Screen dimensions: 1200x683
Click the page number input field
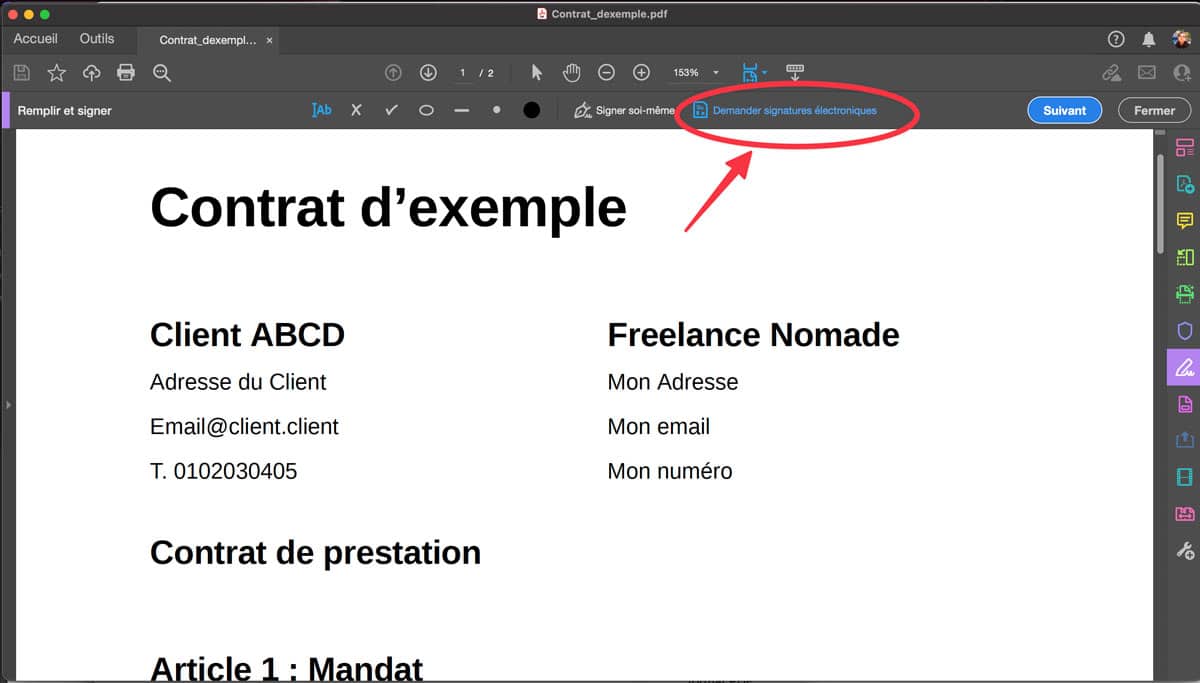[x=462, y=73]
